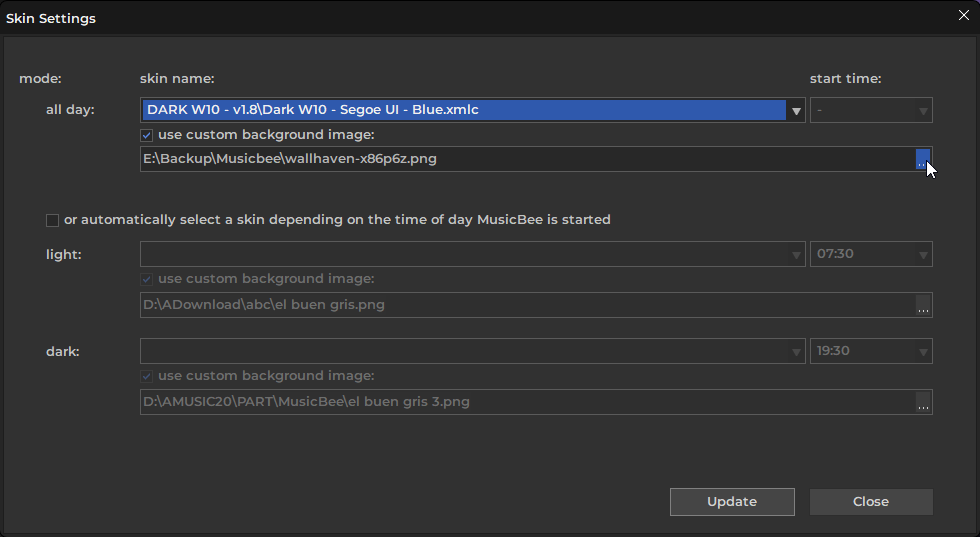
Task: Open the 07:30 start time dropdown
Action: pyautogui.click(x=871, y=254)
